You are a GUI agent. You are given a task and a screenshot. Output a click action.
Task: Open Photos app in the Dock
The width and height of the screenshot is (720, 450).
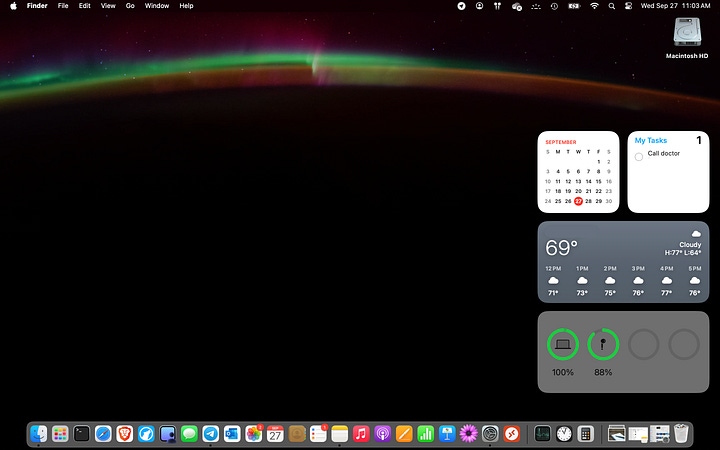[253, 433]
